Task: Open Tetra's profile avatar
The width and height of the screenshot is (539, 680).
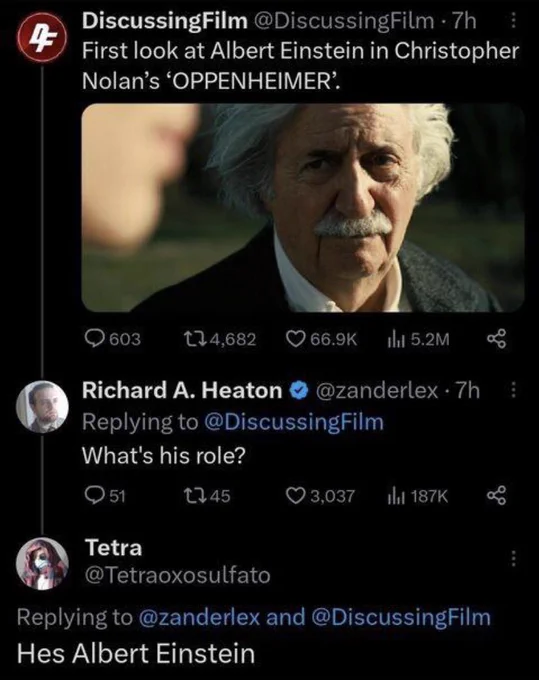Action: (42, 564)
